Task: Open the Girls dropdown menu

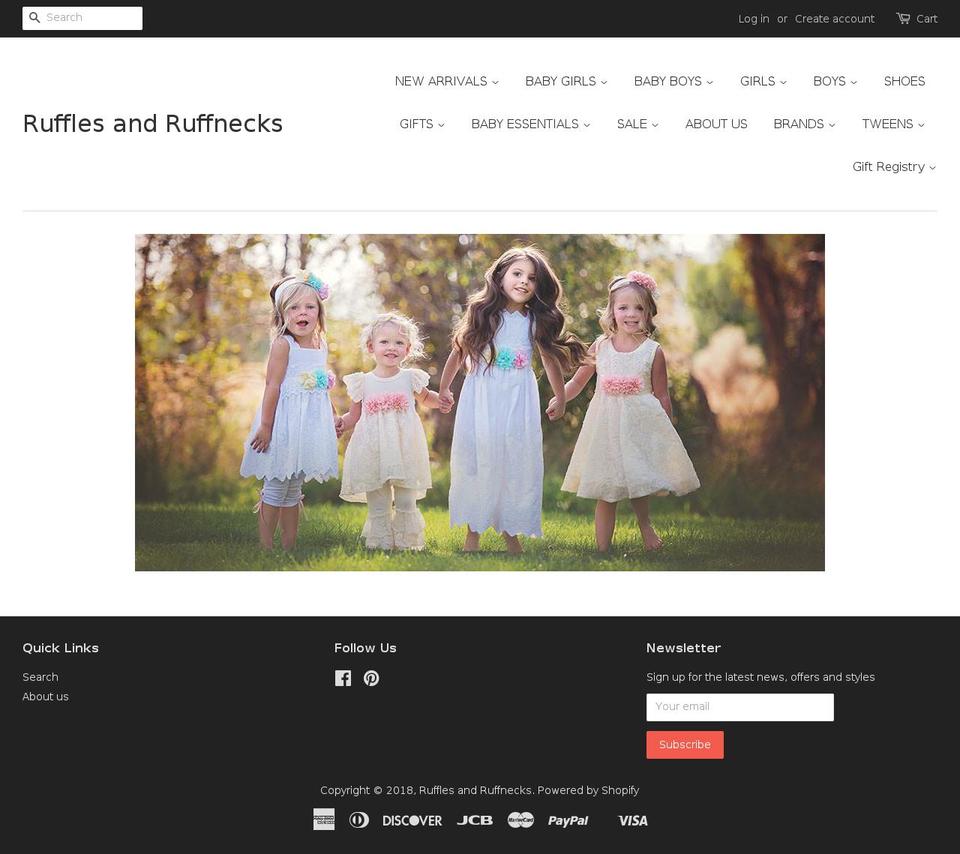Action: pos(763,81)
